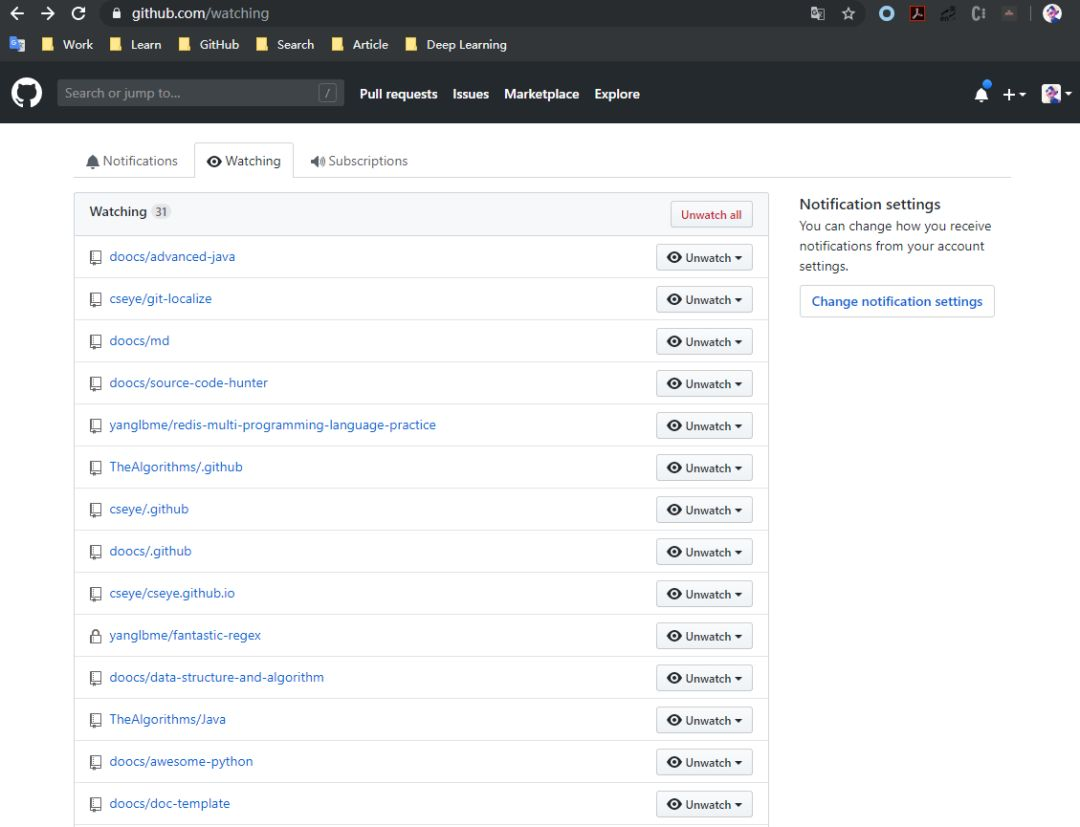The height and width of the screenshot is (827, 1080).
Task: Click the red Unwatch all button
Action: (711, 215)
